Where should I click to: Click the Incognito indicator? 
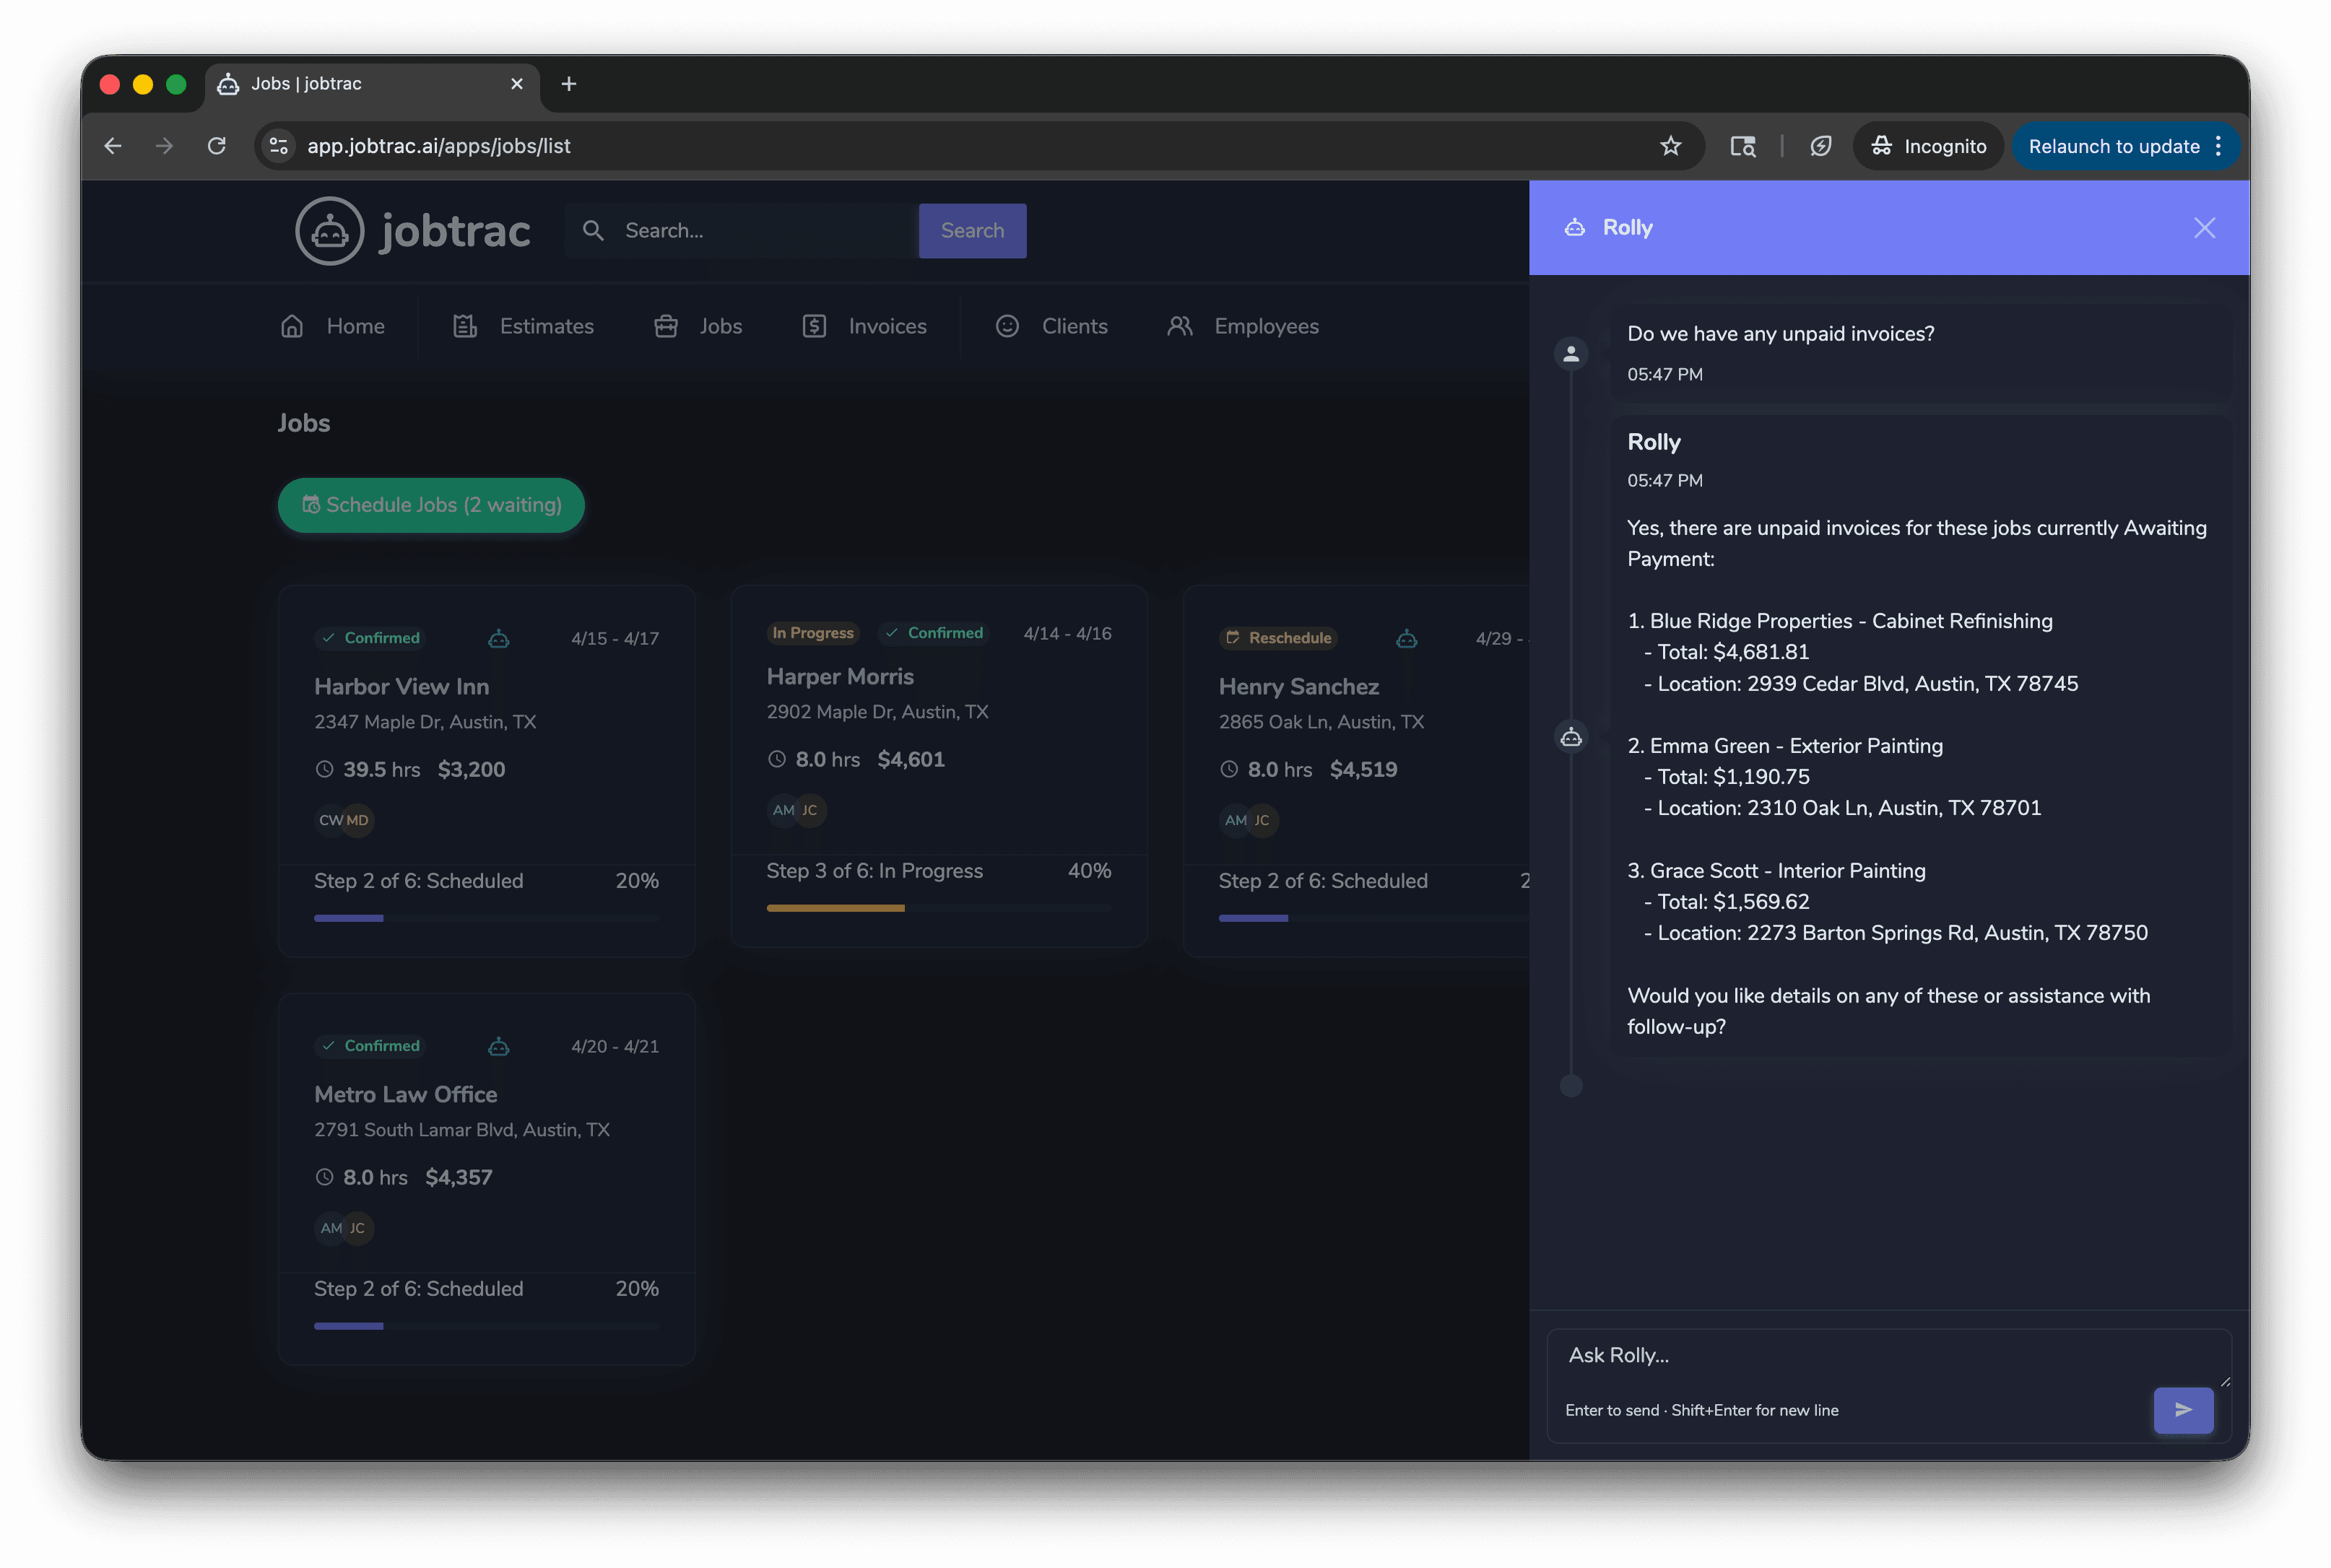(1928, 146)
